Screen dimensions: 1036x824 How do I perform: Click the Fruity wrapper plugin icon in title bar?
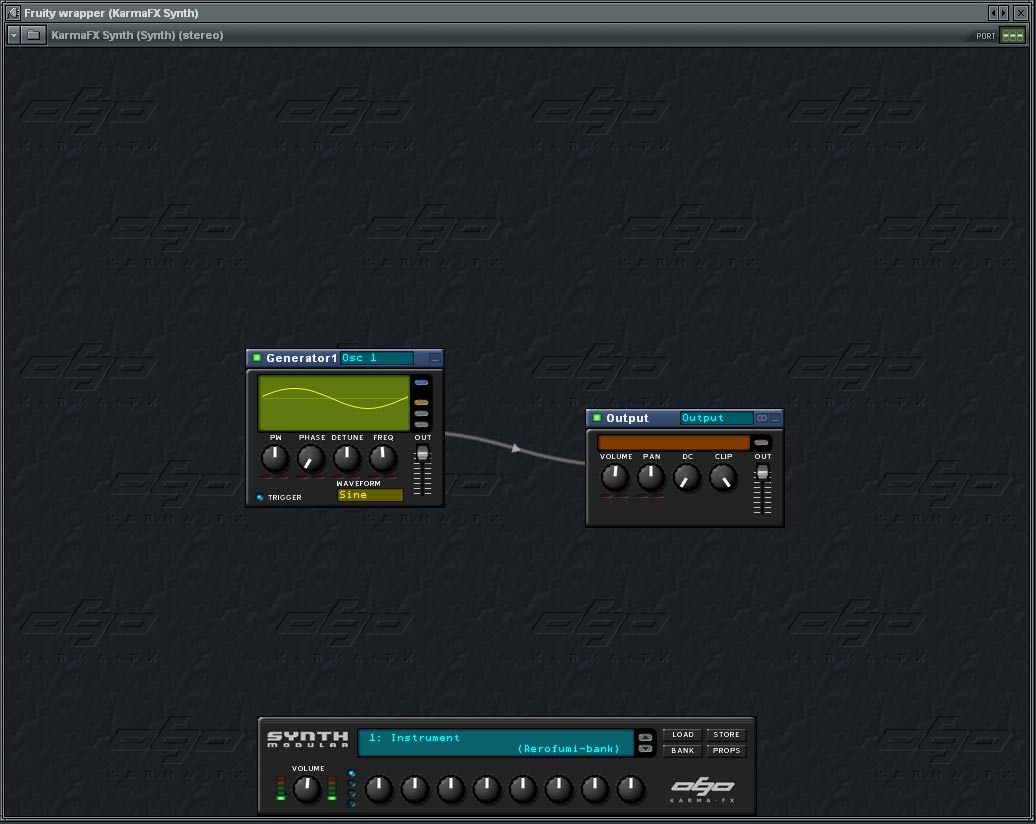pos(13,13)
